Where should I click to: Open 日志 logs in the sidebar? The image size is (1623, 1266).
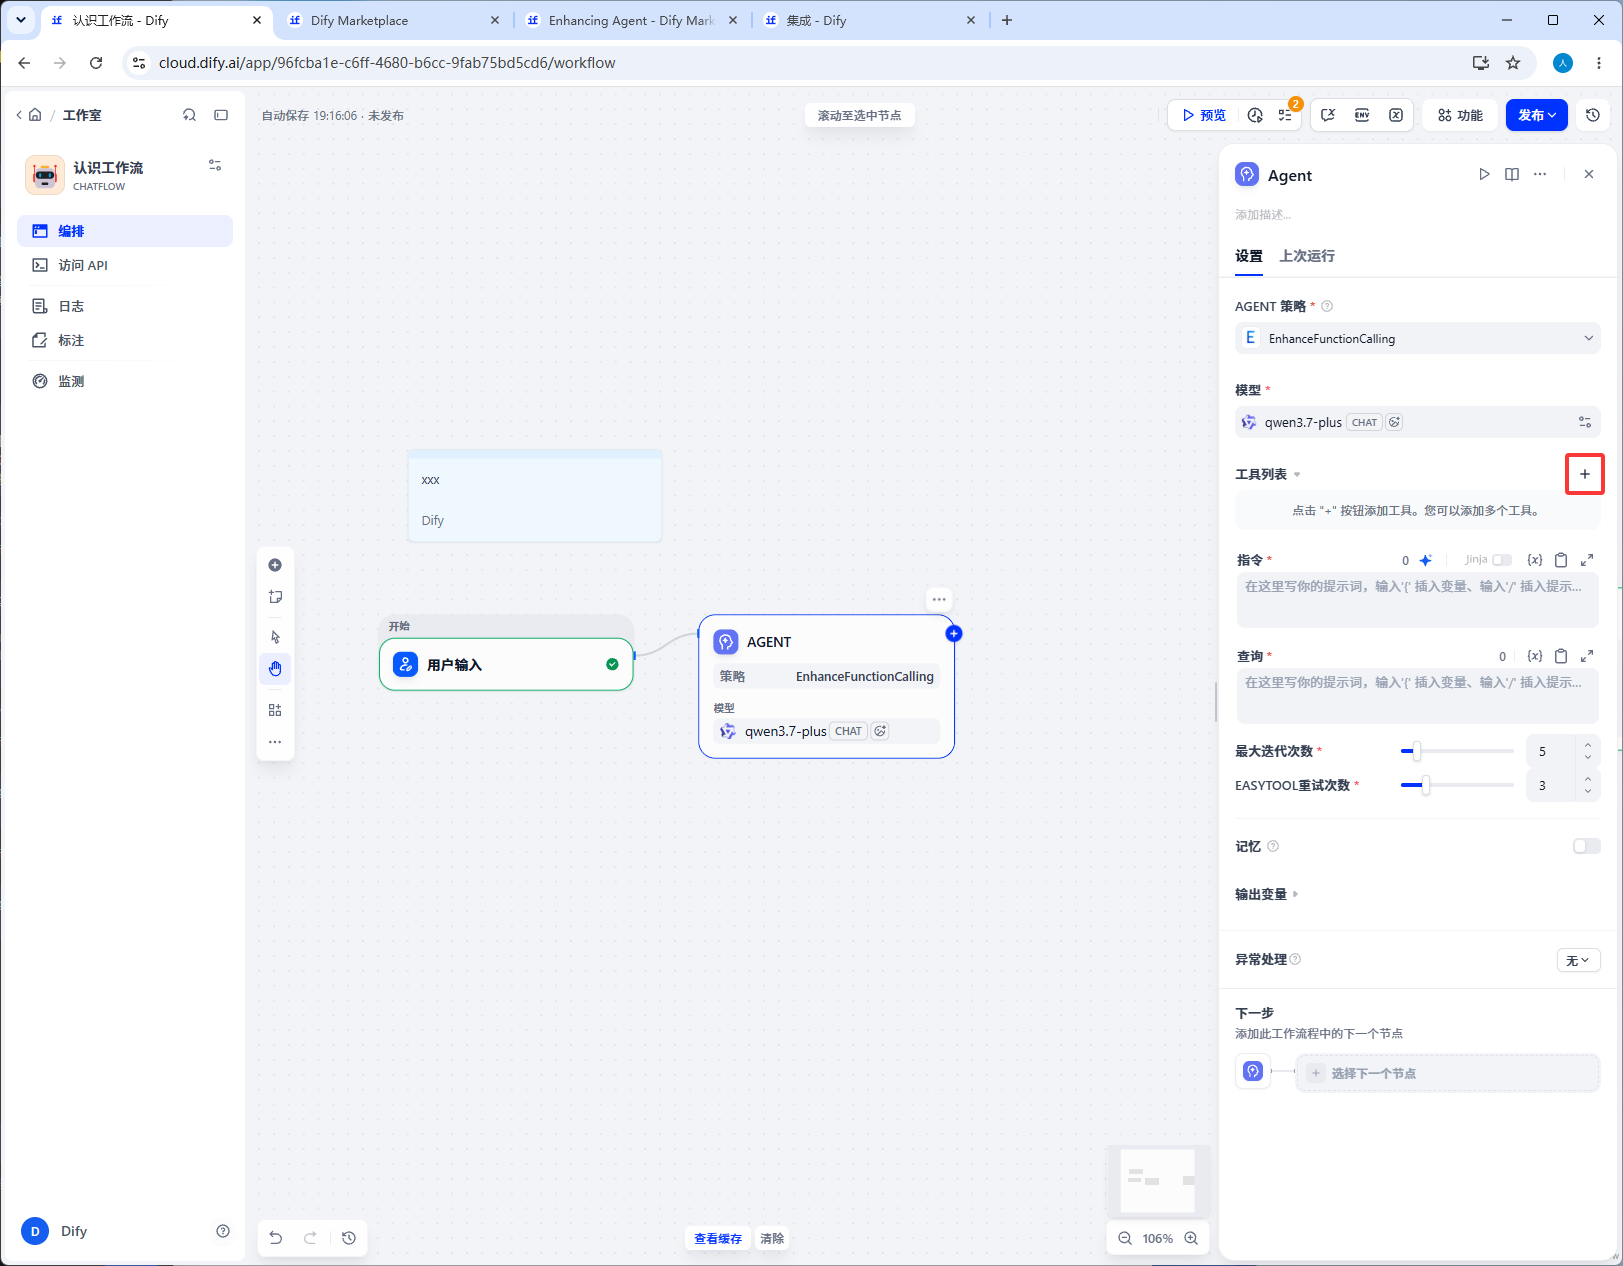point(125,306)
